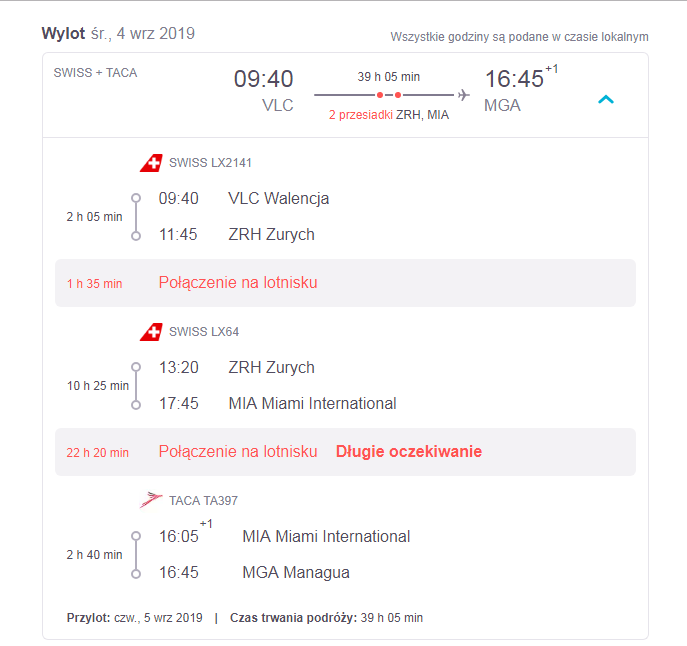
Task: Select the 22 h 20 min layover bar
Action: [x=345, y=452]
